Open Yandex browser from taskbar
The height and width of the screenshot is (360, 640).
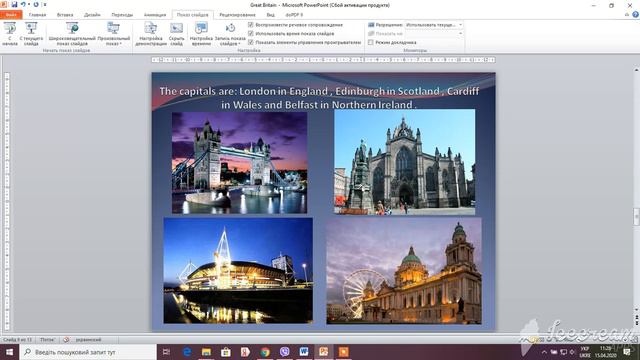(245, 352)
